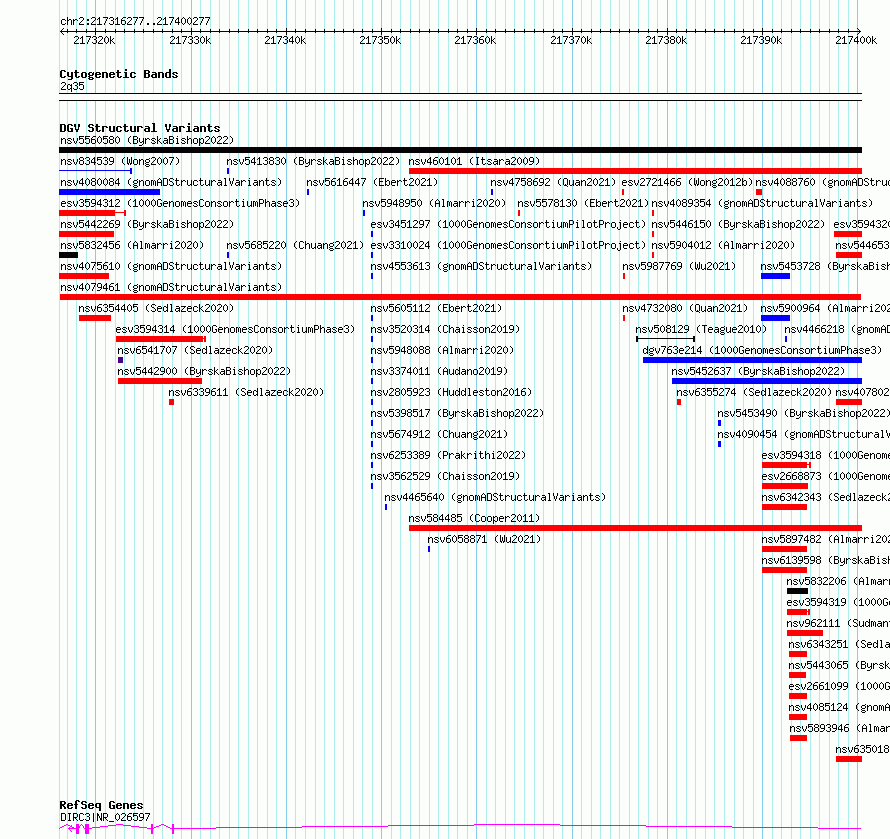Open nsv460101 (Itsara2009) variant label
This screenshot has width=890, height=839.
pyautogui.click(x=474, y=161)
